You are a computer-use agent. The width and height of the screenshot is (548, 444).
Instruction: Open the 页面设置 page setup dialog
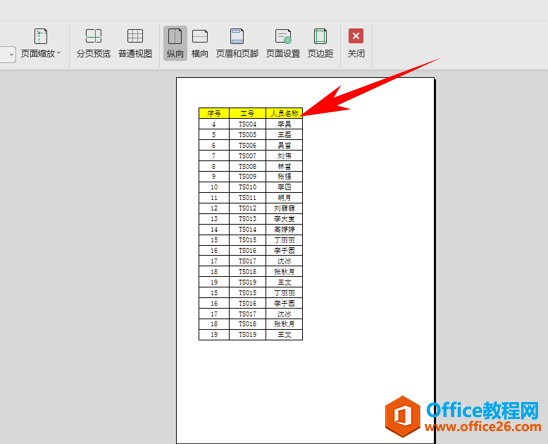tap(283, 43)
